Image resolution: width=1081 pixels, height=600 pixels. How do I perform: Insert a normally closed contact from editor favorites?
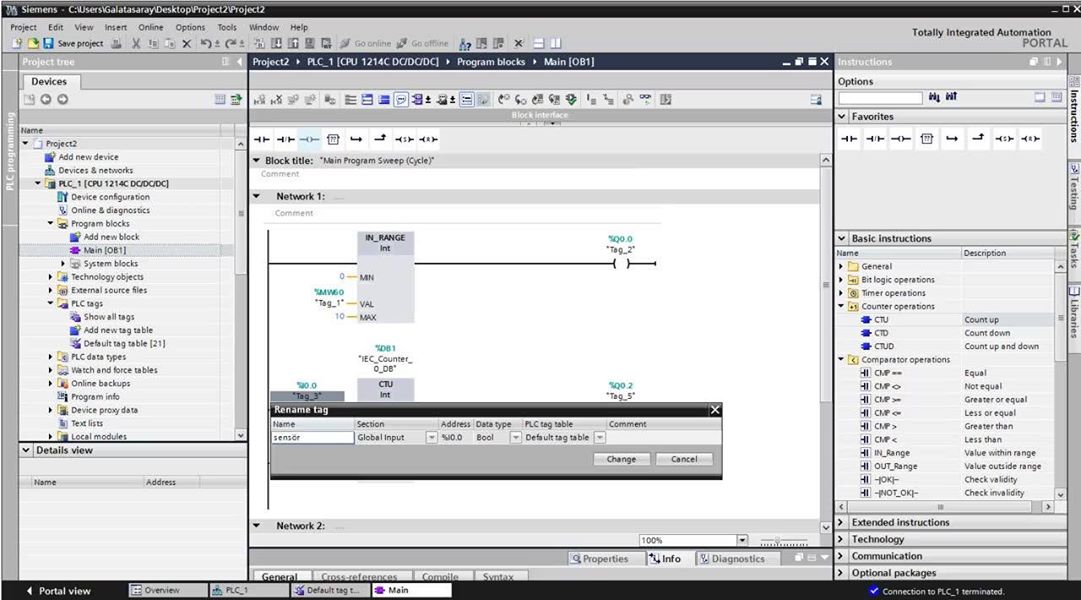pos(285,139)
